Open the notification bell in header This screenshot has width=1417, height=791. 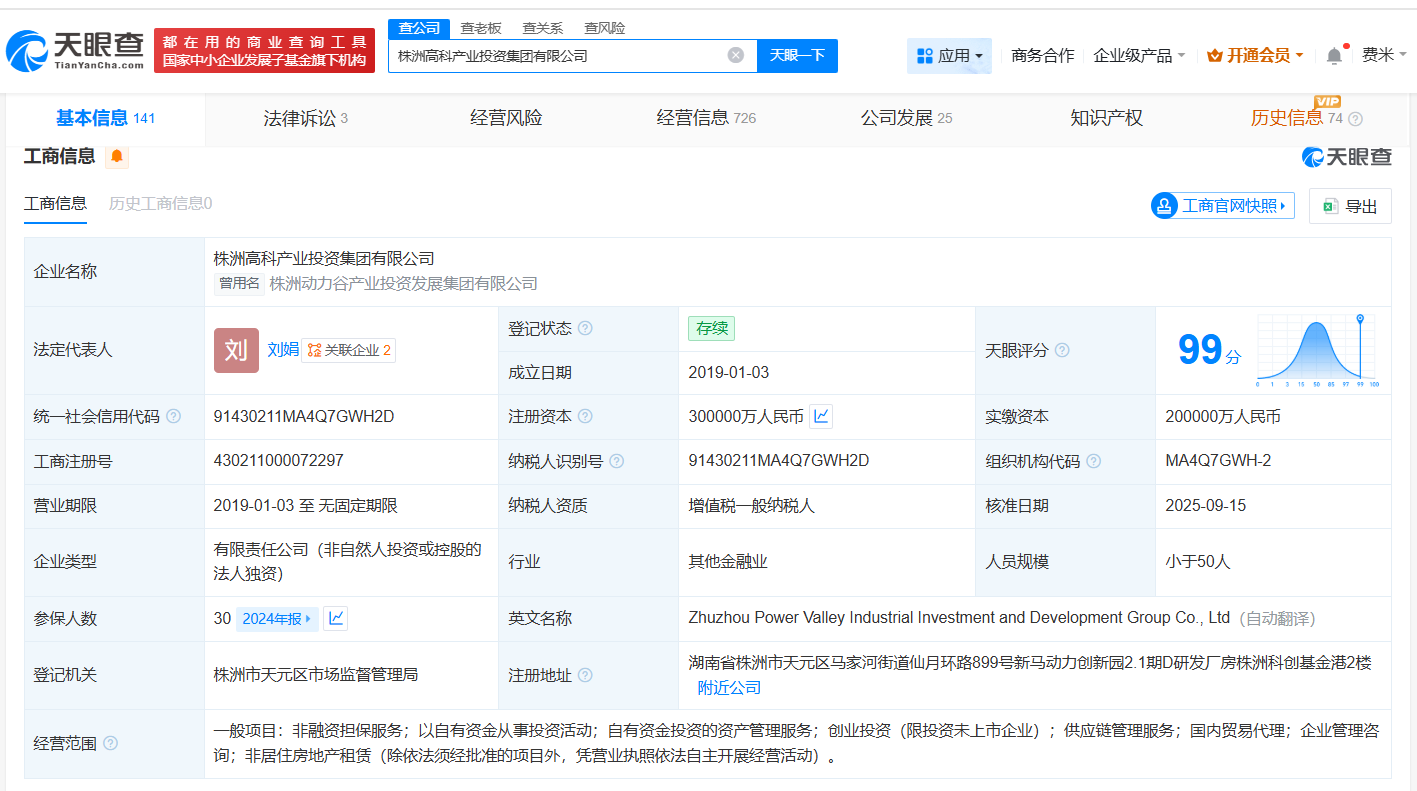[x=1334, y=56]
